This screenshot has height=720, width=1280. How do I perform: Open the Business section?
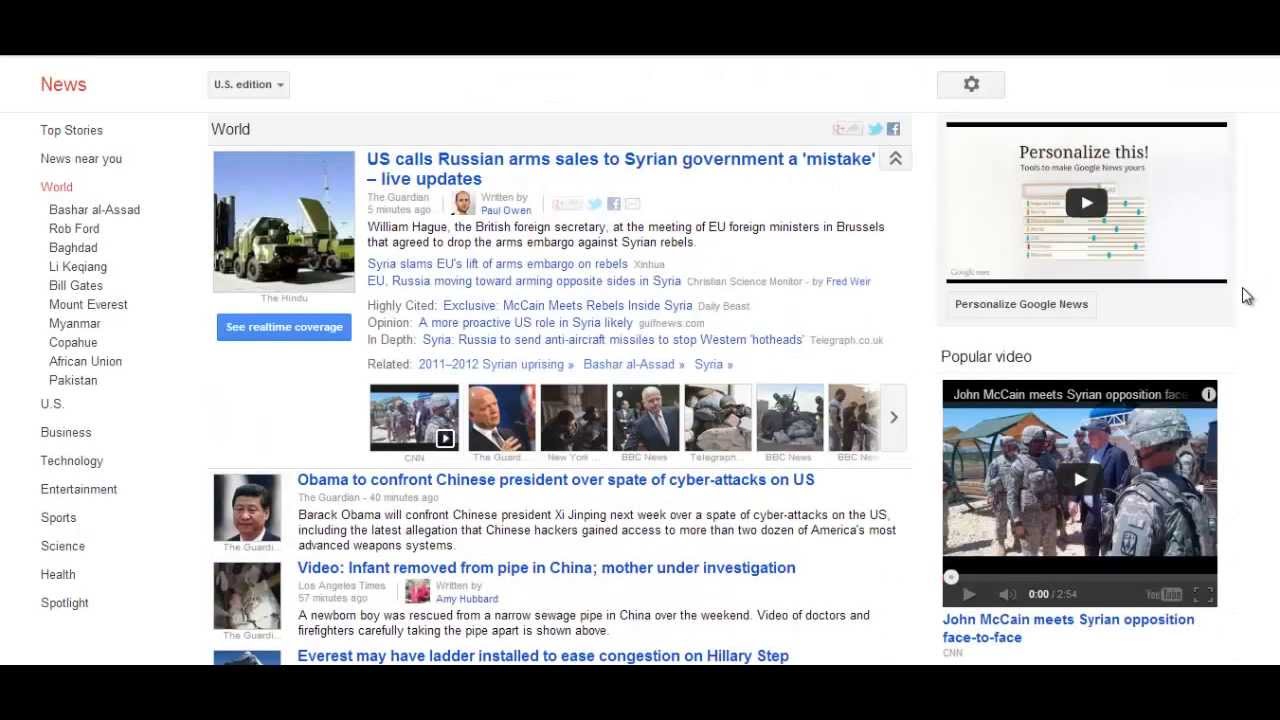pyautogui.click(x=66, y=432)
